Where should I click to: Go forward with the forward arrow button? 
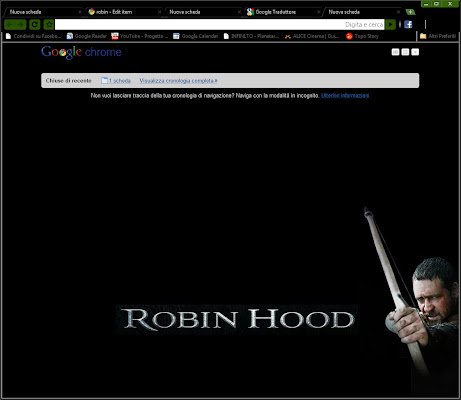tap(21, 25)
